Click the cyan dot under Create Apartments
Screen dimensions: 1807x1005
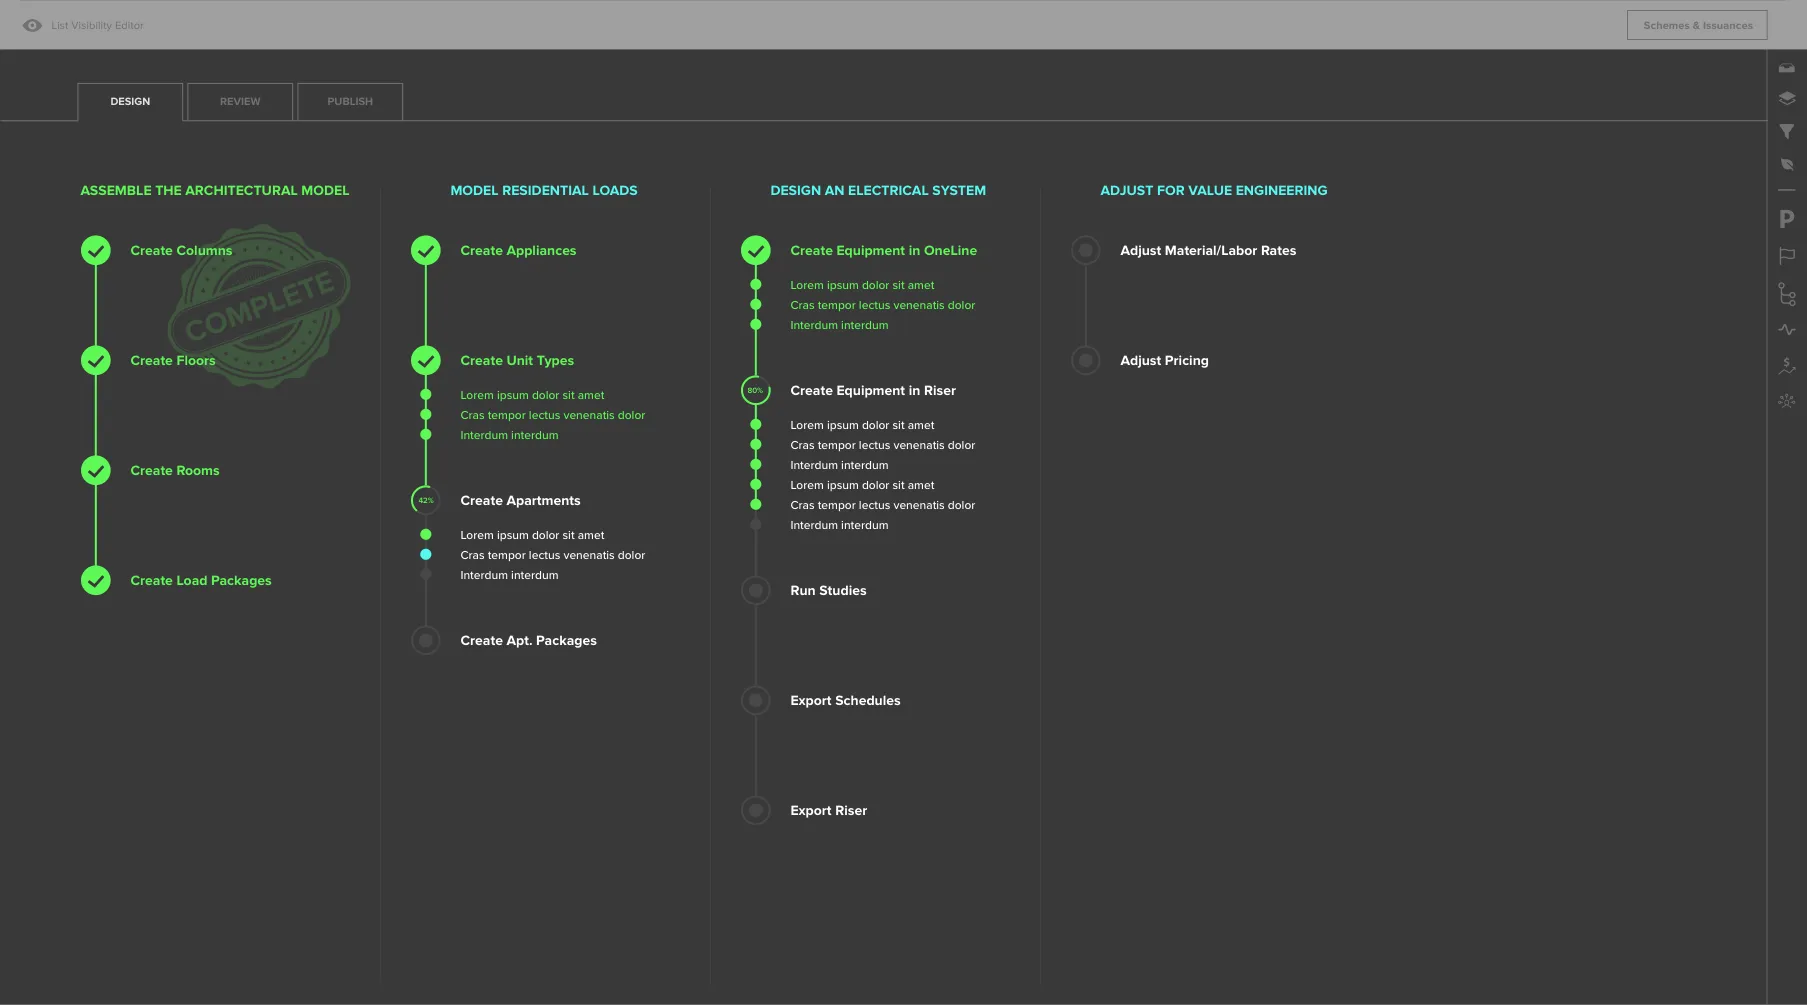click(x=426, y=554)
